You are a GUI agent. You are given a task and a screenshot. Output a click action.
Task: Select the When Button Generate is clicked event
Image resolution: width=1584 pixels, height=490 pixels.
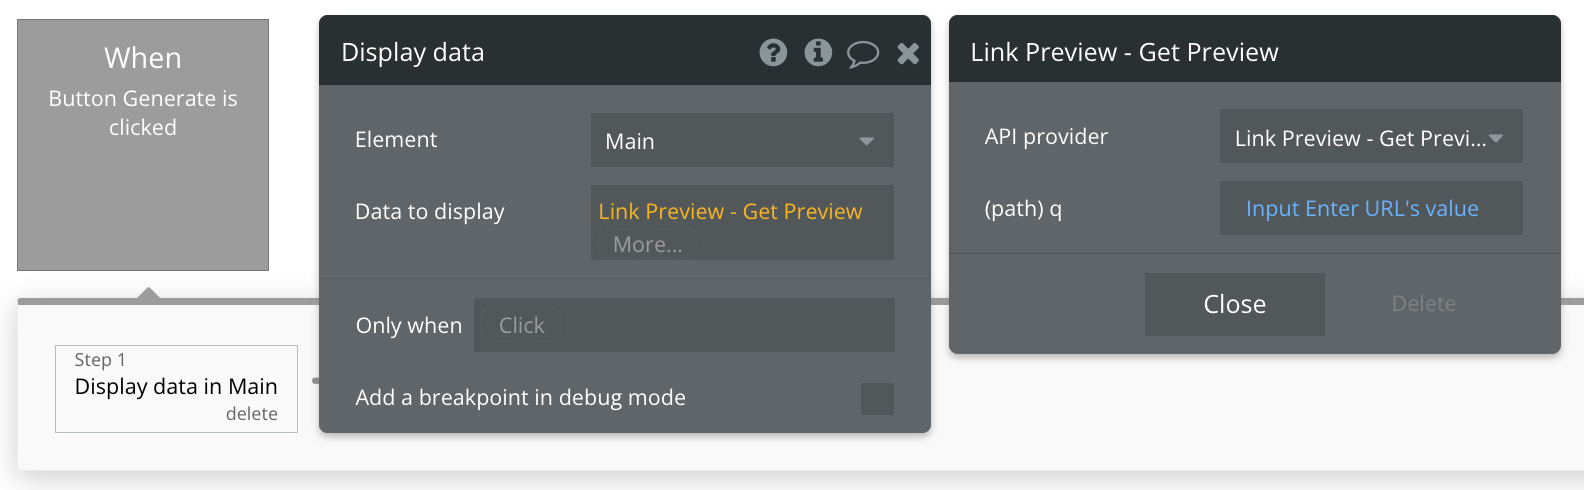click(143, 145)
